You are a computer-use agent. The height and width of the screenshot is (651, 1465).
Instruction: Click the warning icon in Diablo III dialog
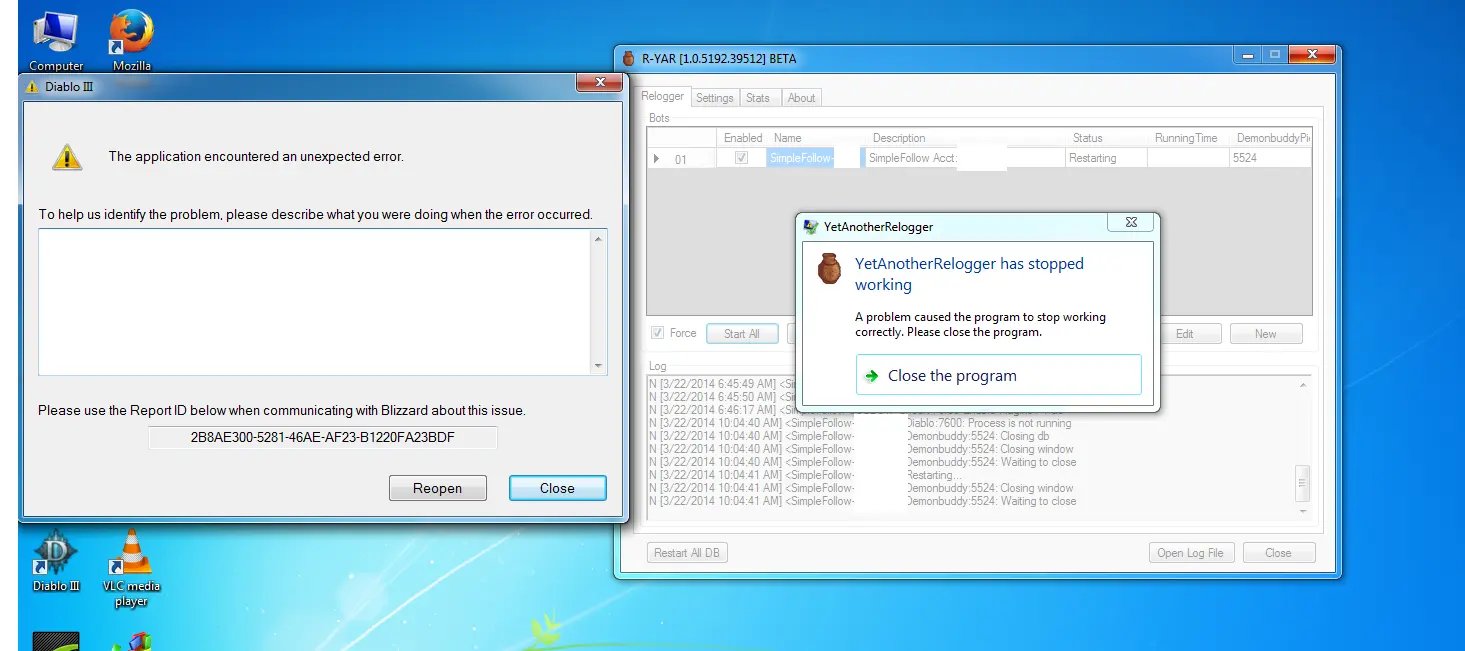pos(67,156)
